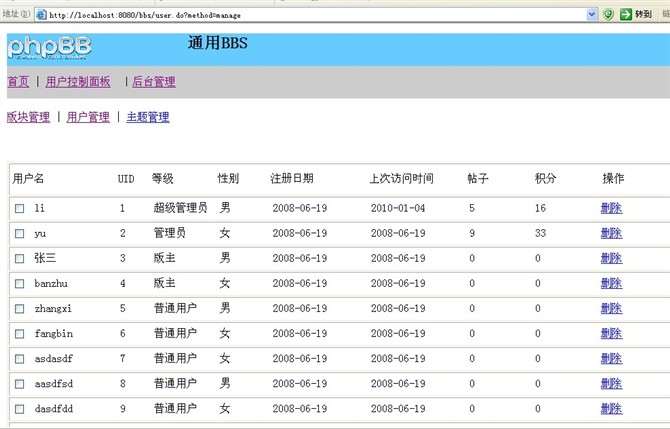Click the 用户名 column header
Screen dimensions: 670x429
28,179
